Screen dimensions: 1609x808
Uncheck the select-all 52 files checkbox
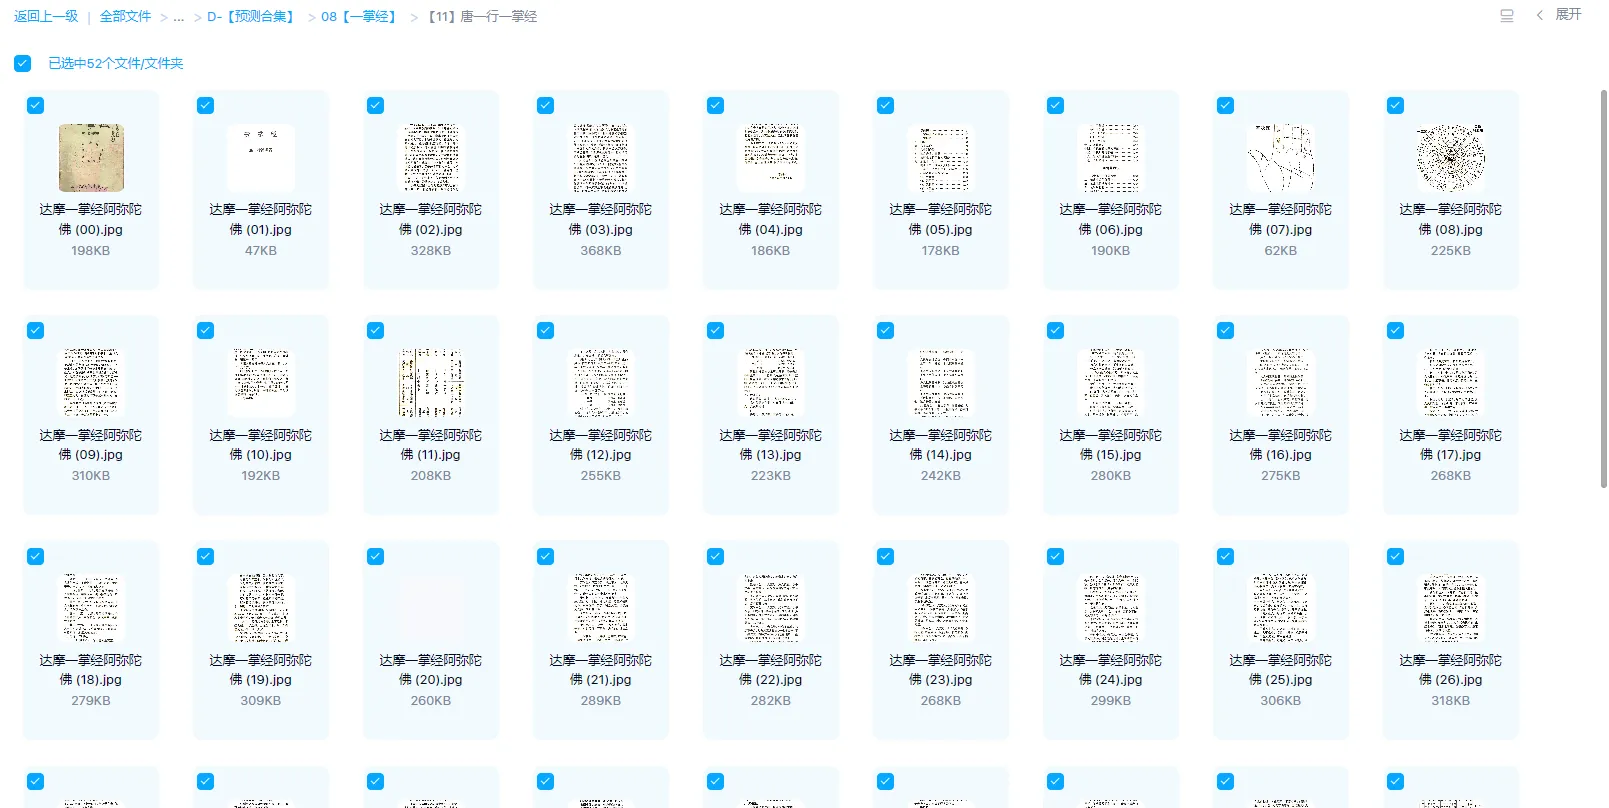[x=22, y=63]
